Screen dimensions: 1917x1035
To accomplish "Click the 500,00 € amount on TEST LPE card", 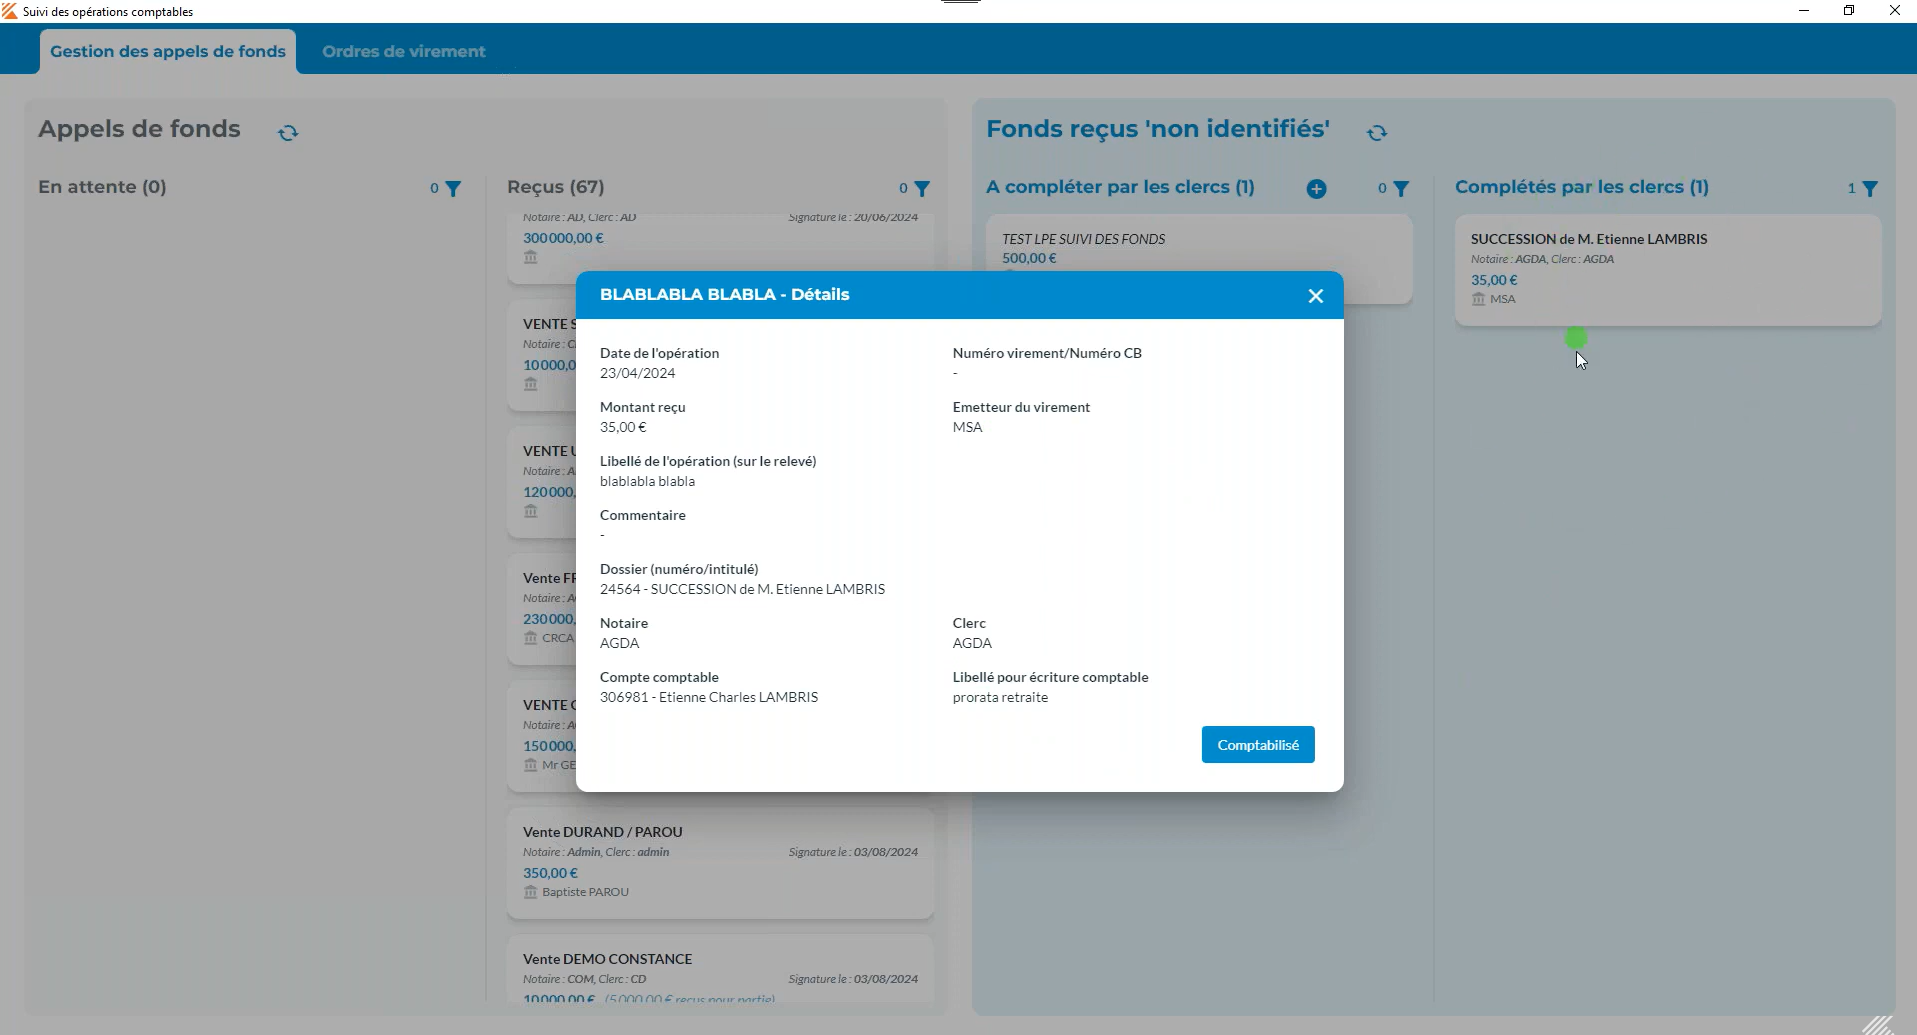I will point(1029,258).
